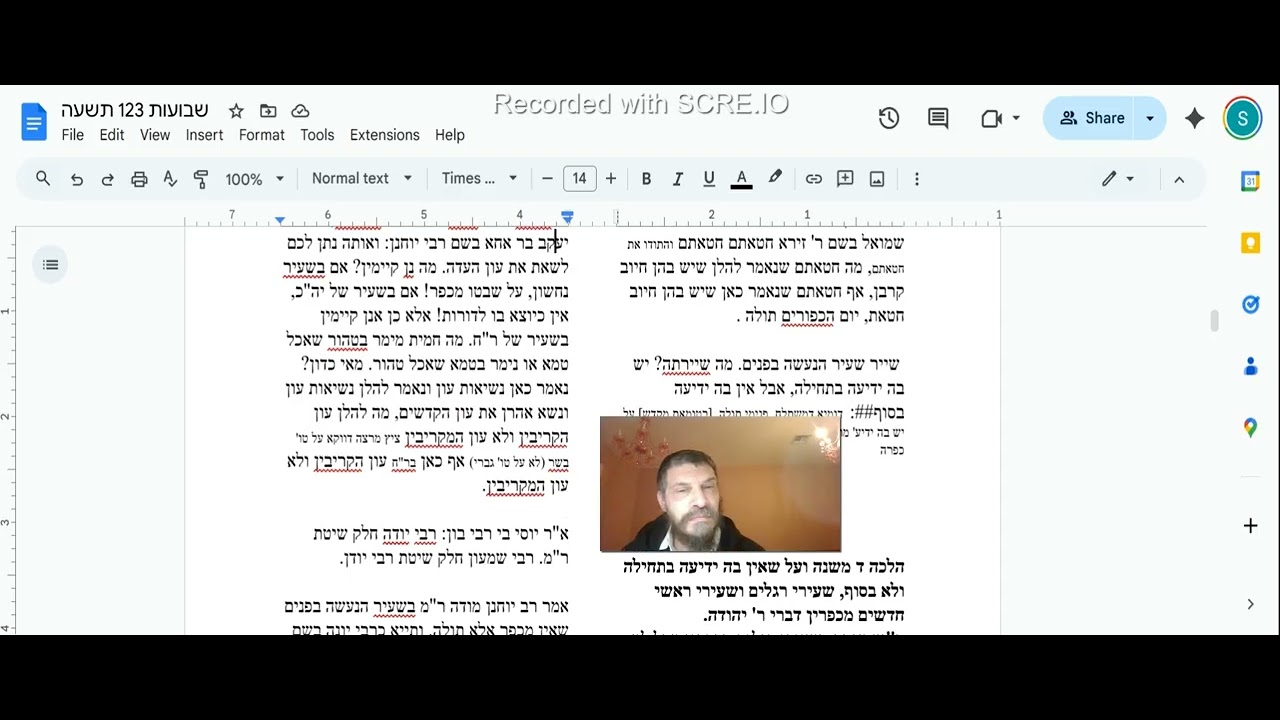1280x720 pixels.
Task: Open the View menu
Action: pyautogui.click(x=155, y=135)
